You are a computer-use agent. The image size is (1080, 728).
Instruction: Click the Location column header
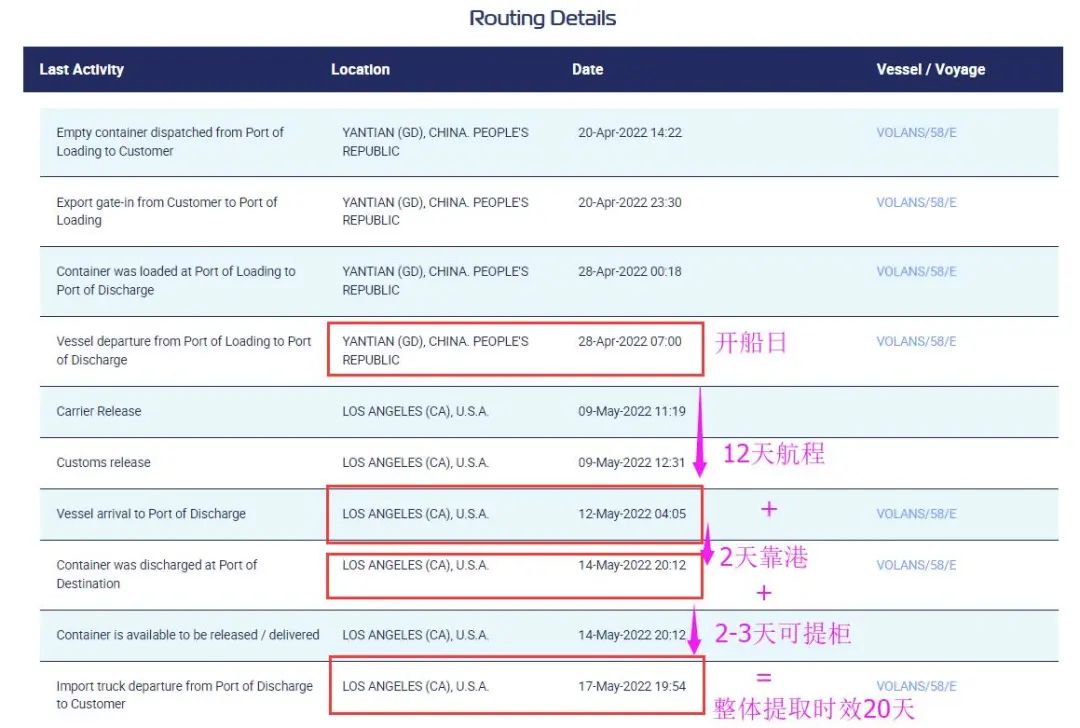click(360, 70)
